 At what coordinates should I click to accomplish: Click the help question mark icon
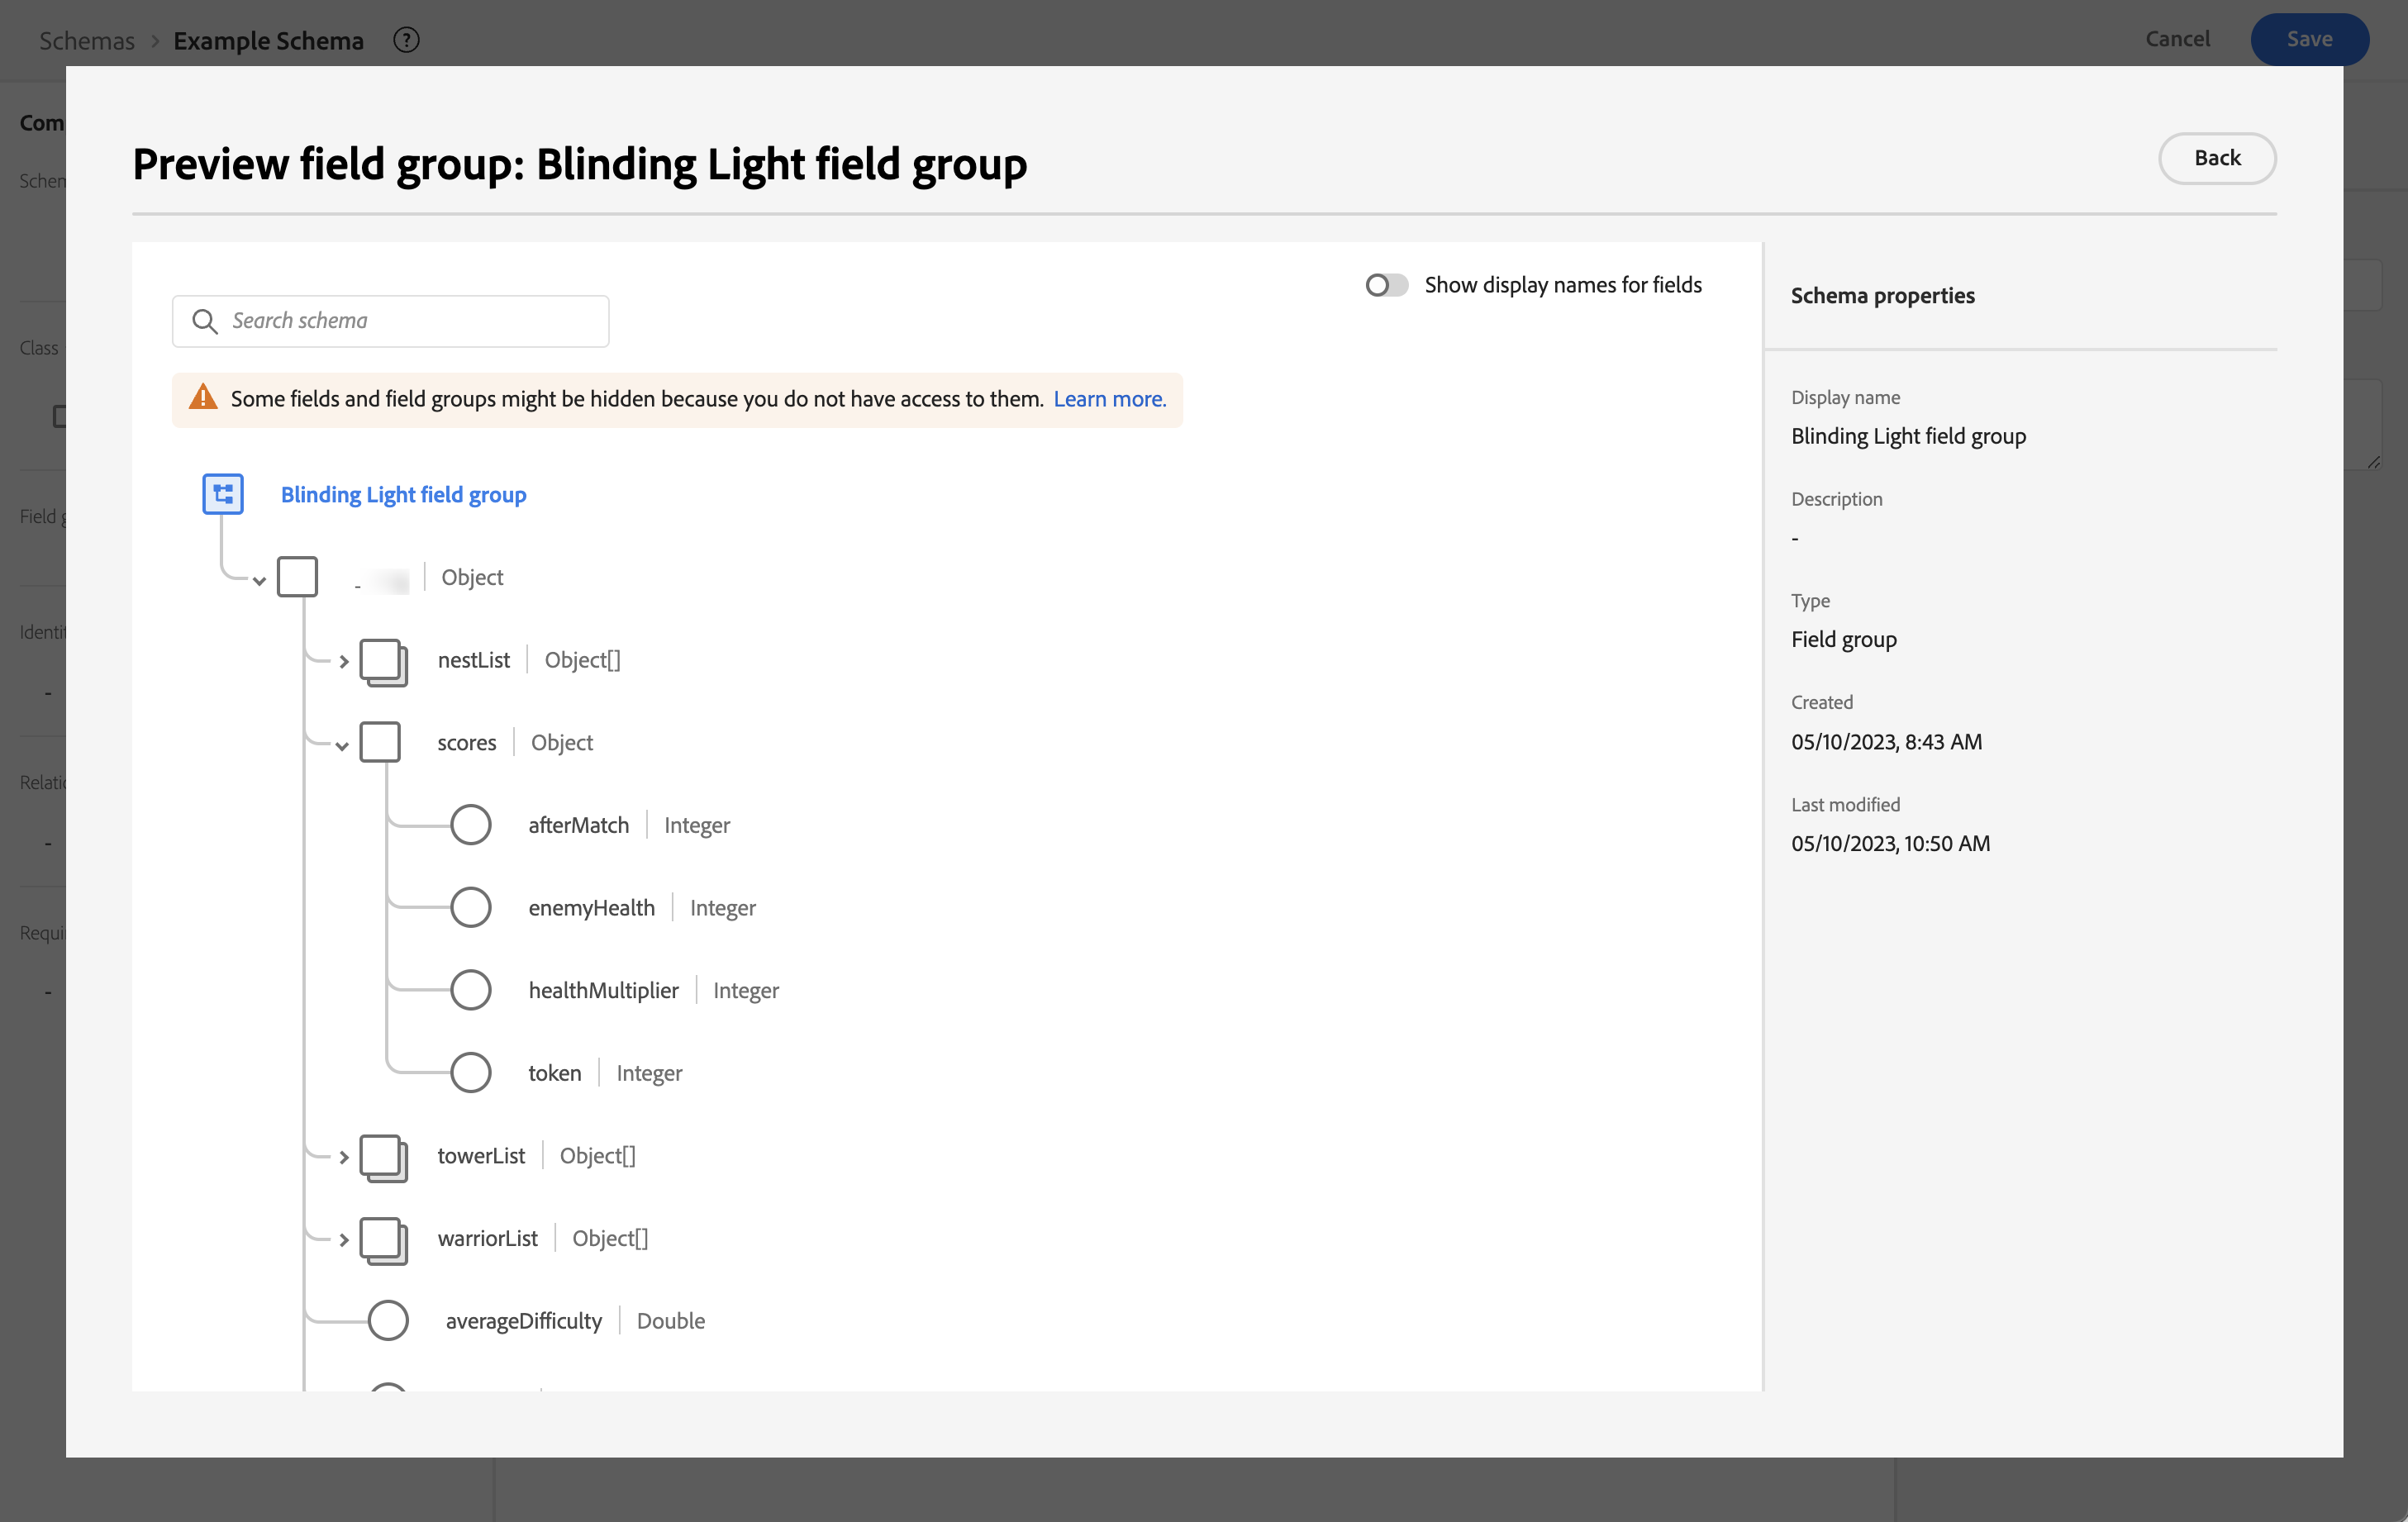click(406, 40)
